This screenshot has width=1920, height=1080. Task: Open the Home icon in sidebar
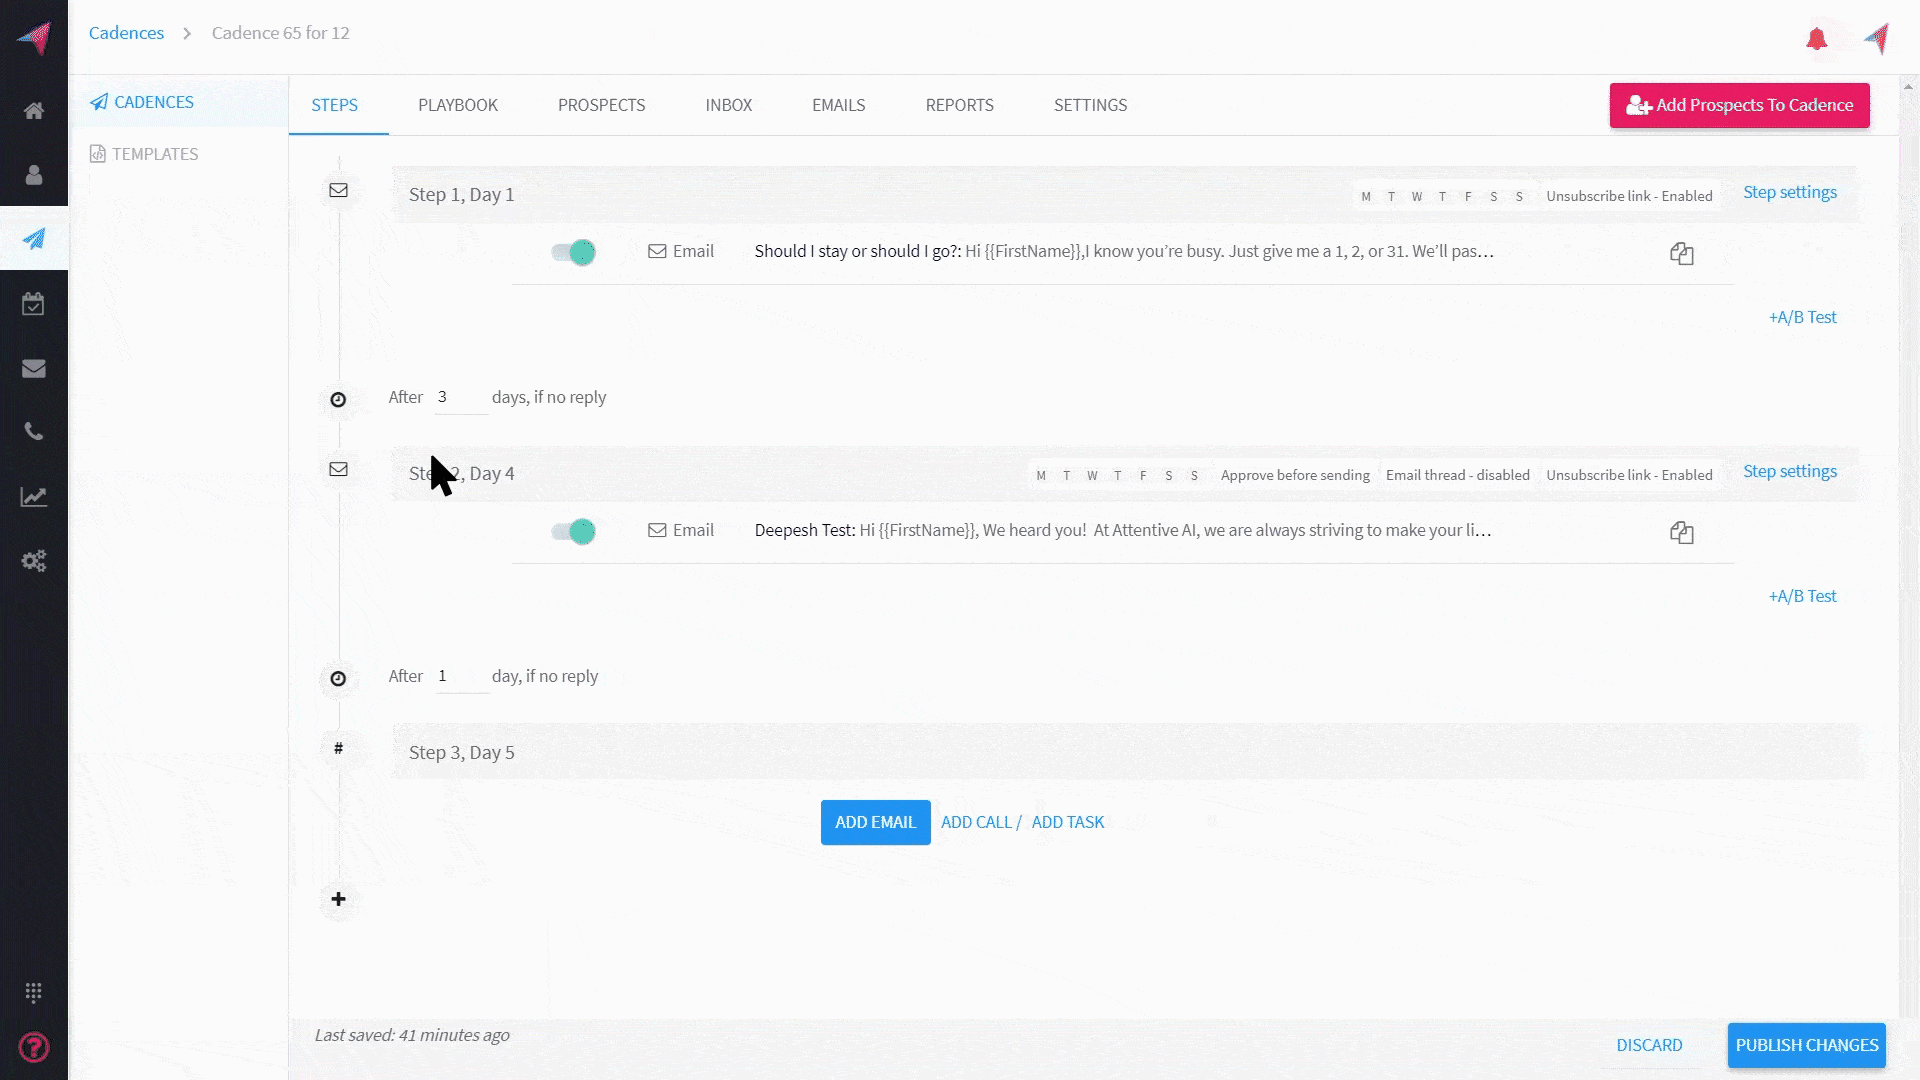(34, 111)
